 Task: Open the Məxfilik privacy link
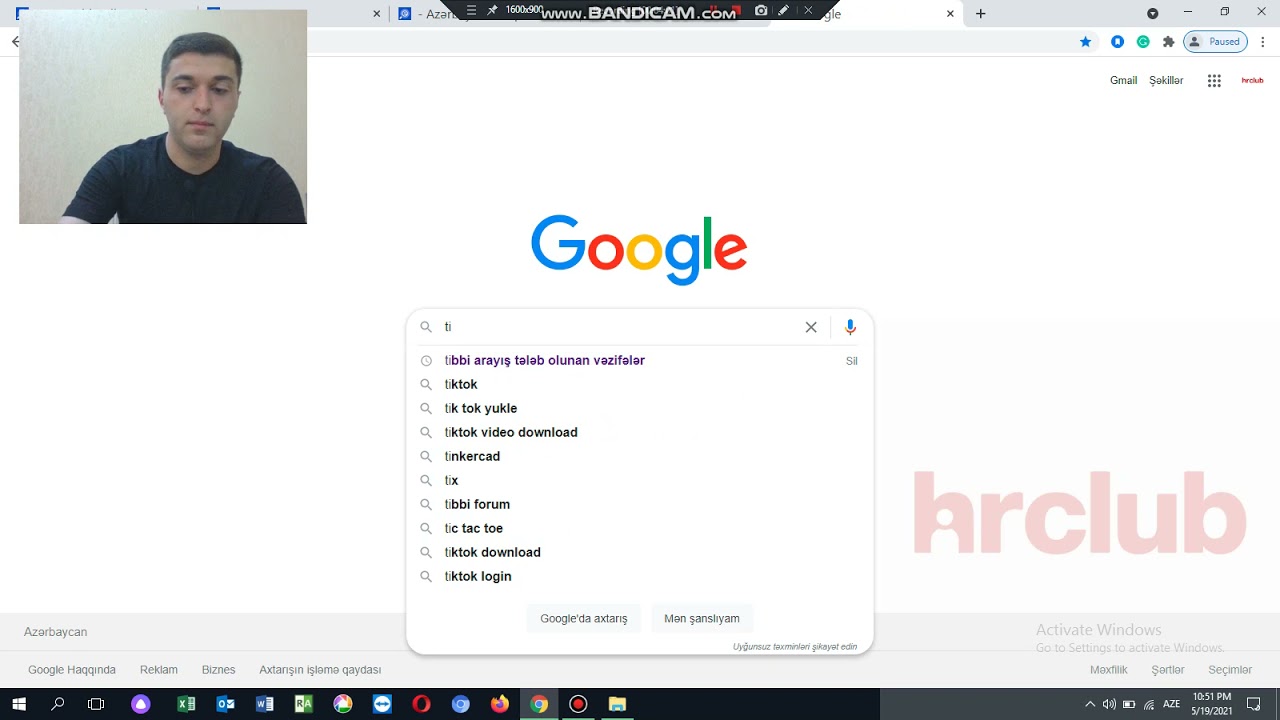tap(1108, 670)
